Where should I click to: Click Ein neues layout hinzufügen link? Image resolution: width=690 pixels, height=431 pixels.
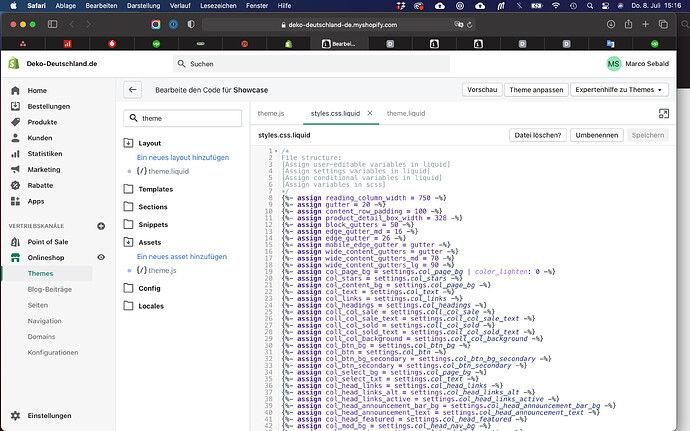click(x=183, y=157)
